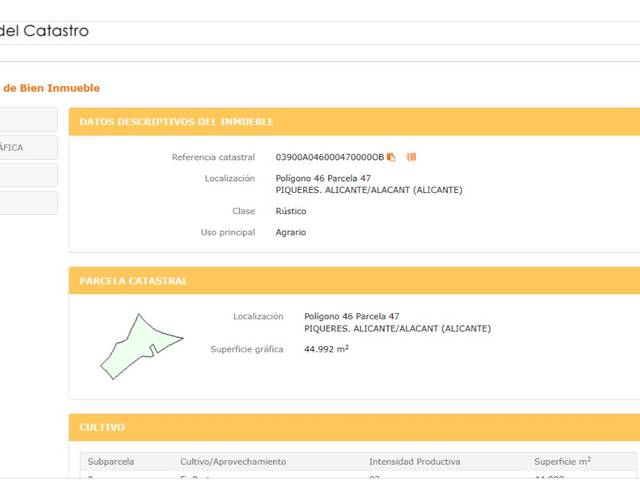Click the 'de Bien Inmueble' orange heading
The height and width of the screenshot is (480, 640).
click(x=50, y=88)
